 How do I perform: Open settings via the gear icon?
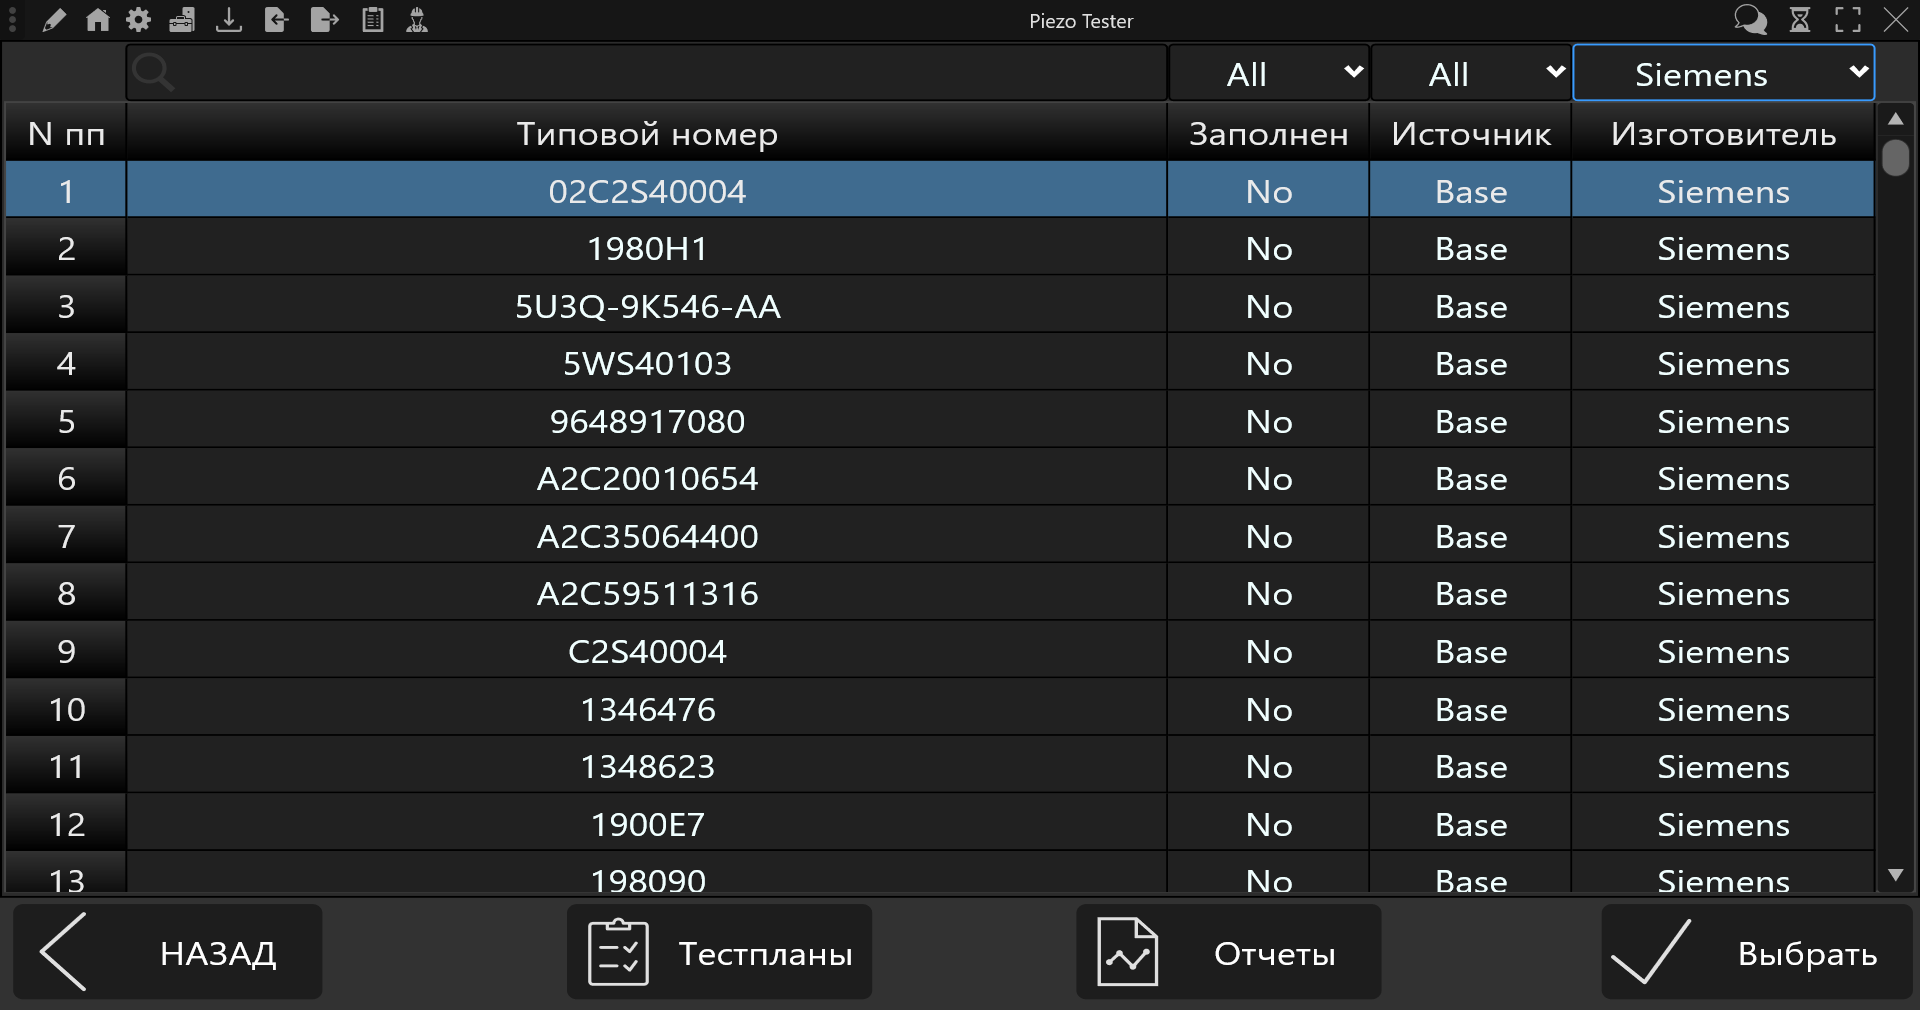[139, 20]
